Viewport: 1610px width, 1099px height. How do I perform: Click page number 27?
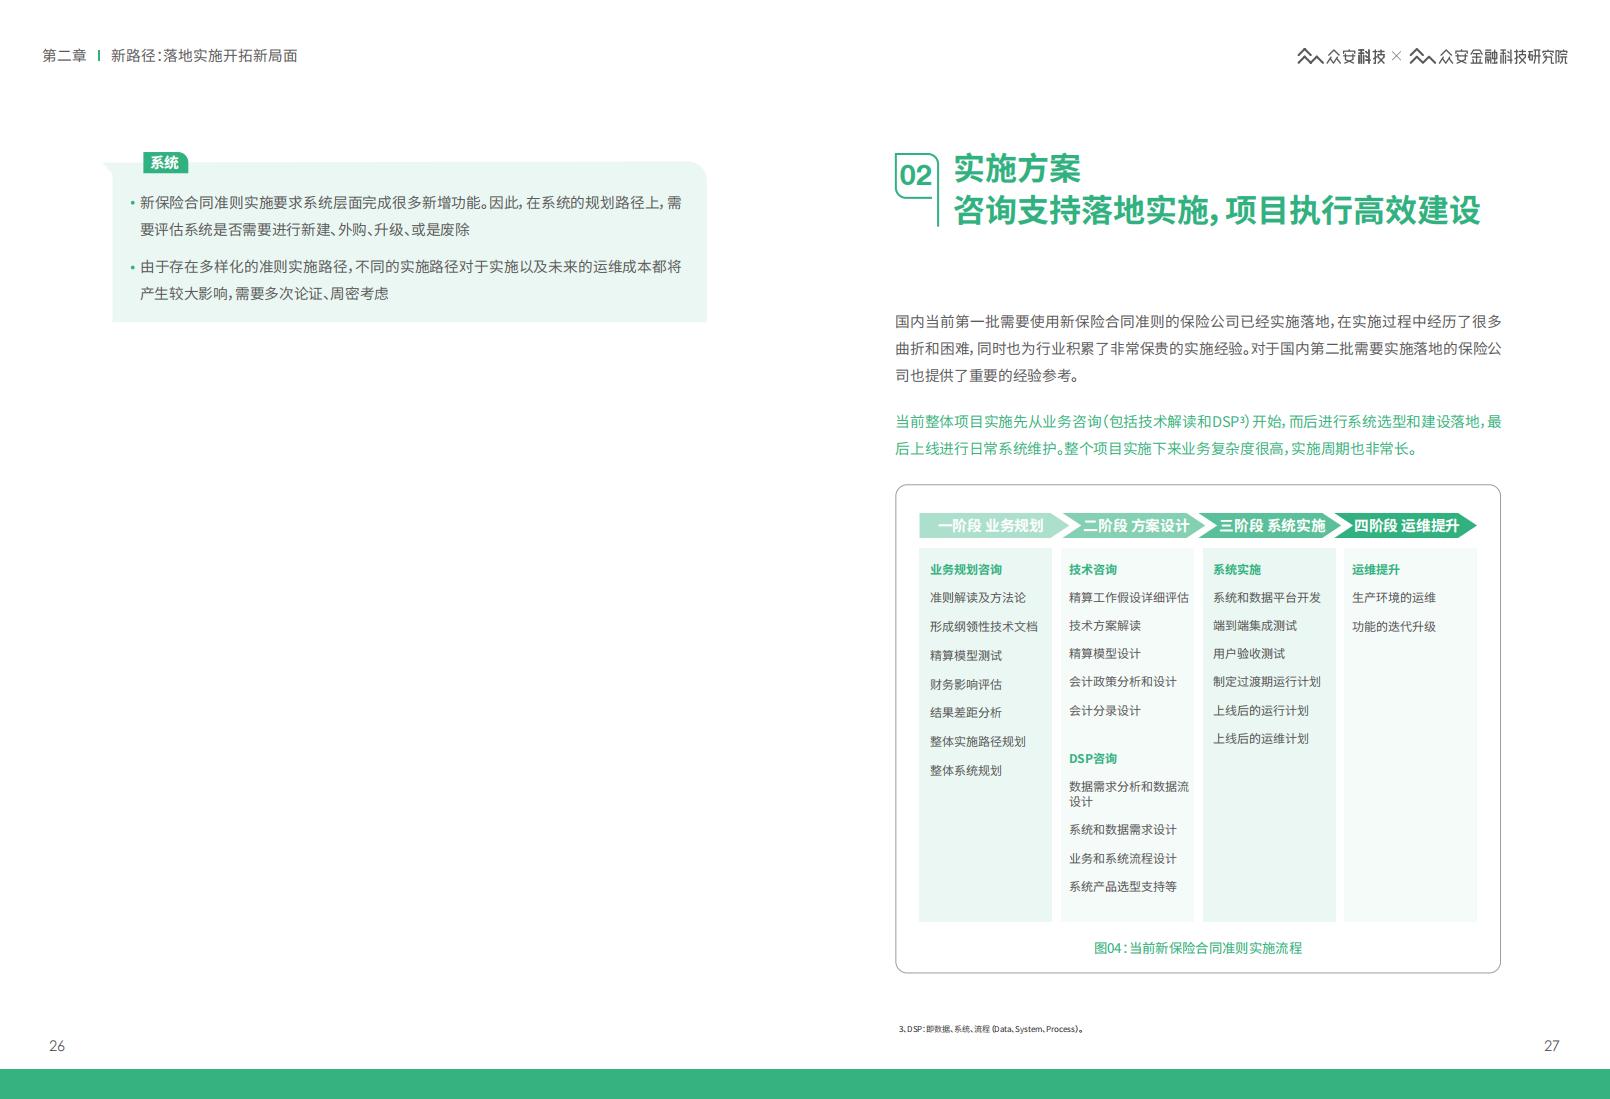pyautogui.click(x=1552, y=1046)
